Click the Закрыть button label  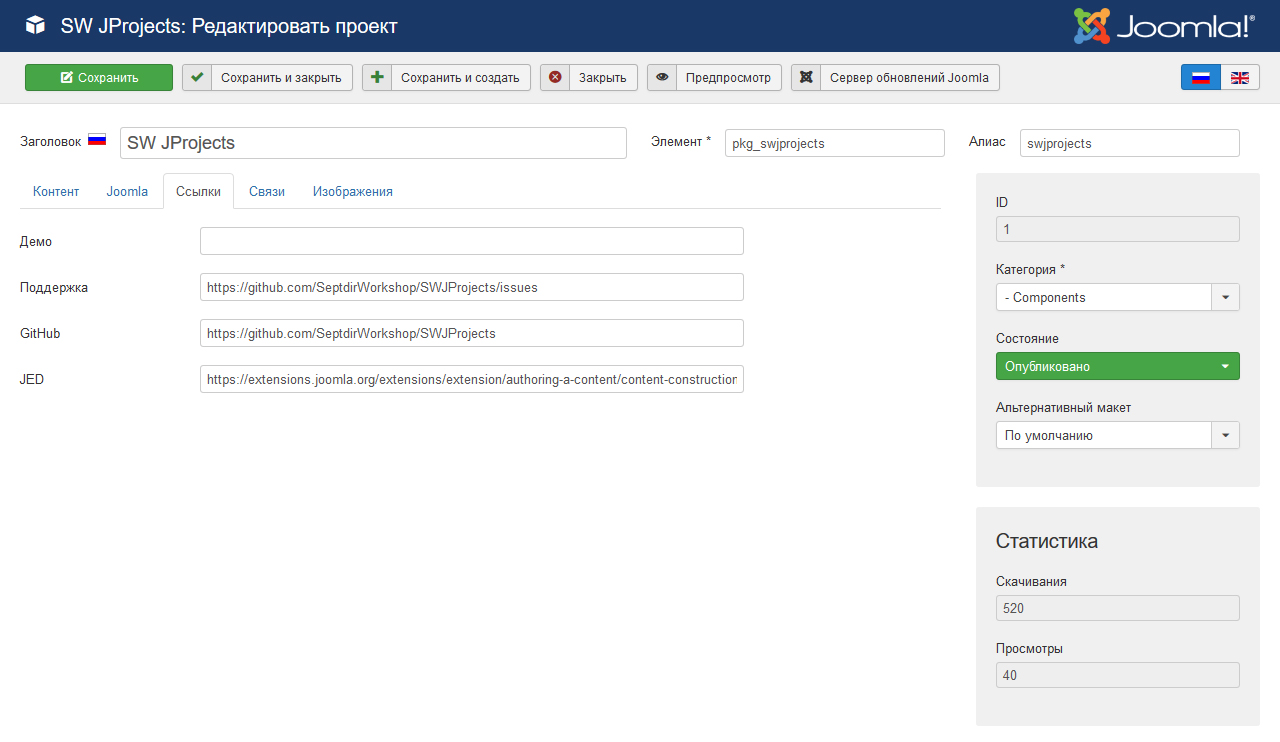(x=603, y=78)
